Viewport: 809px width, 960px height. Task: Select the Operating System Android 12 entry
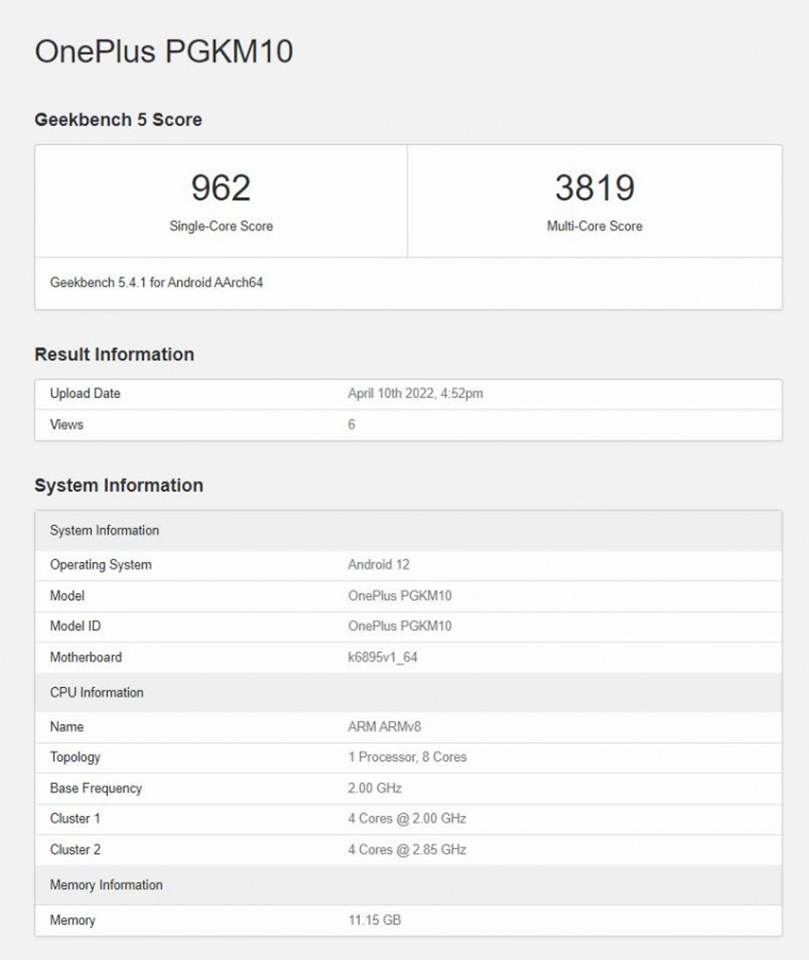point(376,564)
